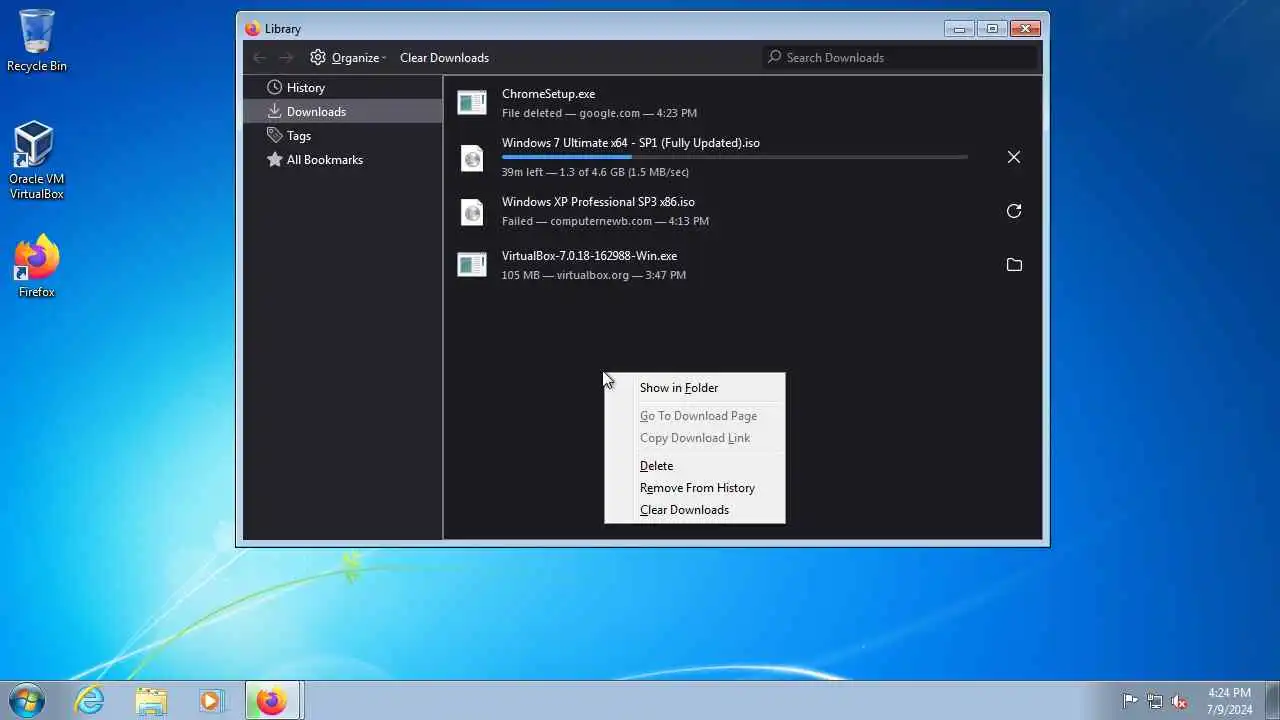The height and width of the screenshot is (720, 1280).
Task: Click the Downloads arrow icon in the sidebar
Action: 274,111
